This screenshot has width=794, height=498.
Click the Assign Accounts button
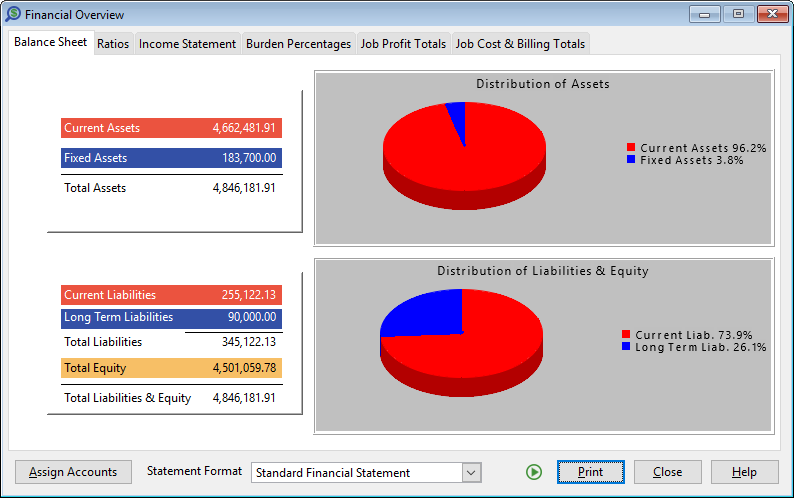(73, 472)
